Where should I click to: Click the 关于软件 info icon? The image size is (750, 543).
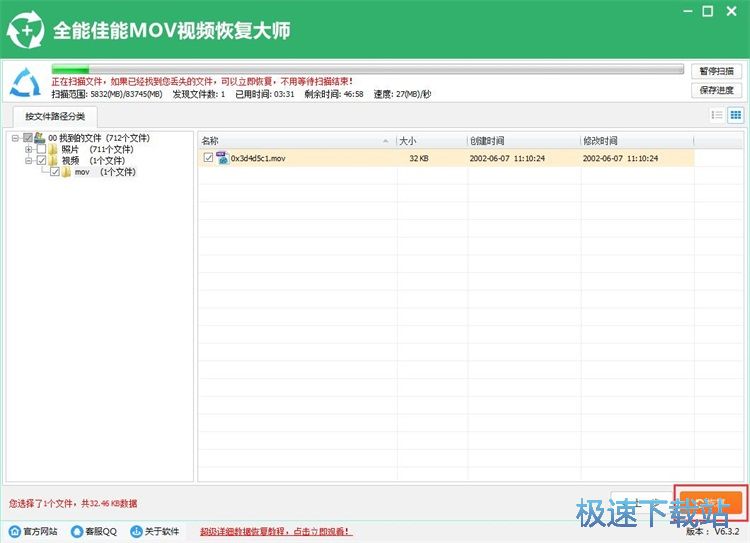click(136, 531)
